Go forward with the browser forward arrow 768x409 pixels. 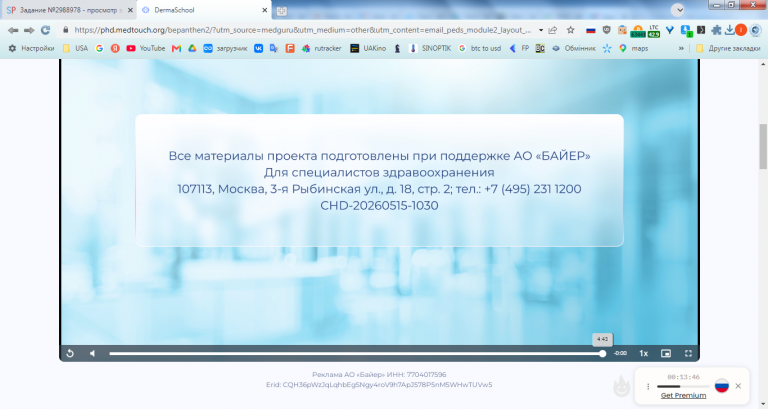29,30
